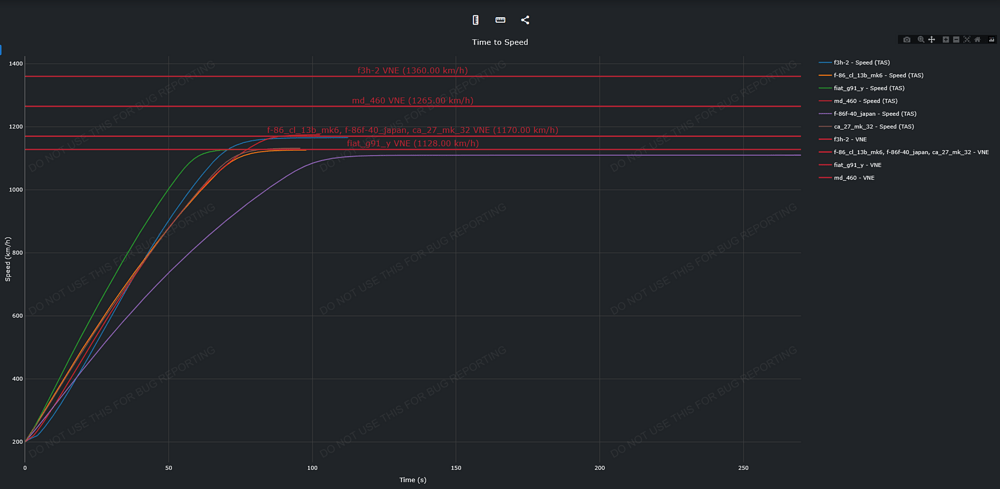The width and height of the screenshot is (1000, 489).
Task: Click the 100 x-axis tick label
Action: point(312,468)
